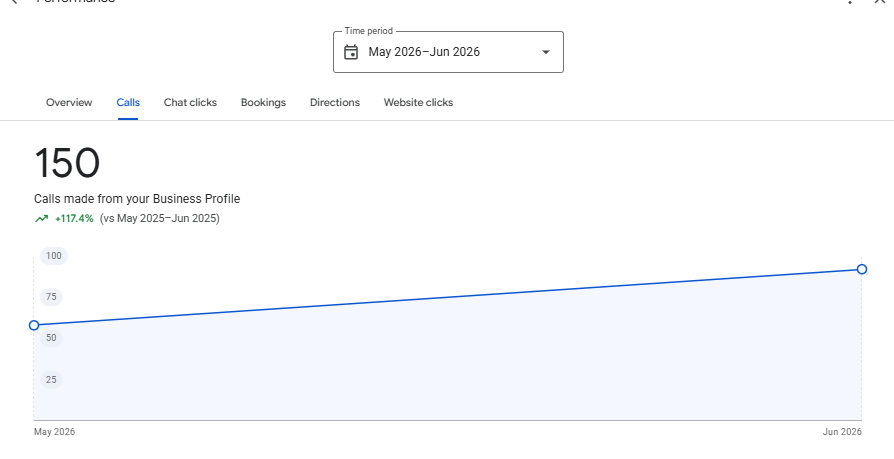Screen dimensions: 894x459
Task: Click the calendar icon in Time period
Action: point(351,52)
